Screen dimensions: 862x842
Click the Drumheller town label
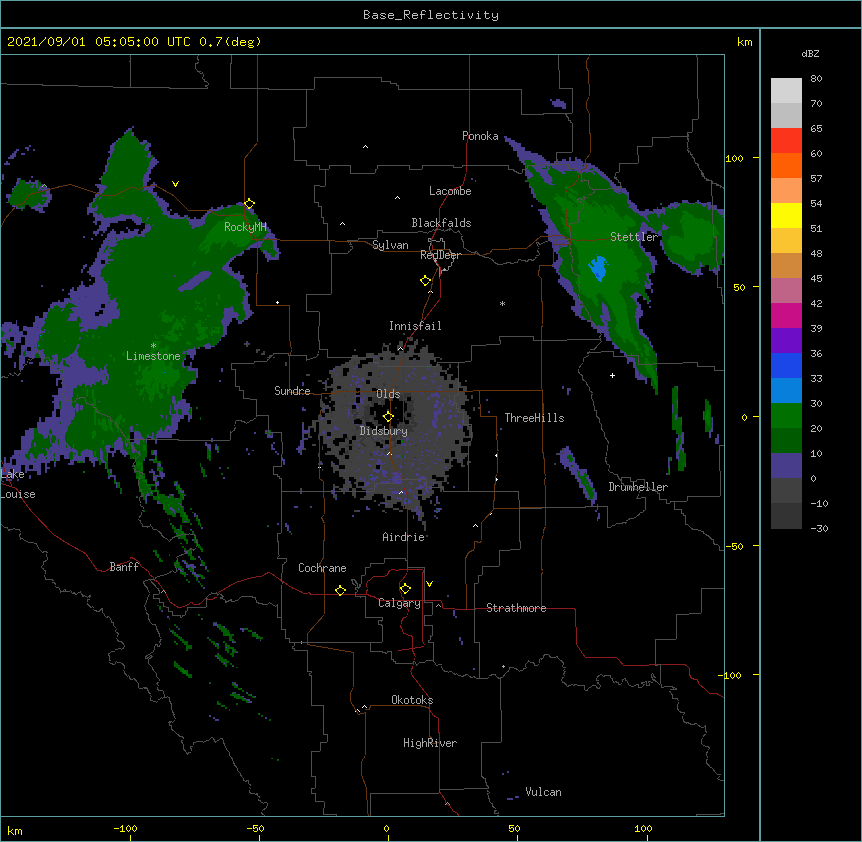tap(638, 487)
